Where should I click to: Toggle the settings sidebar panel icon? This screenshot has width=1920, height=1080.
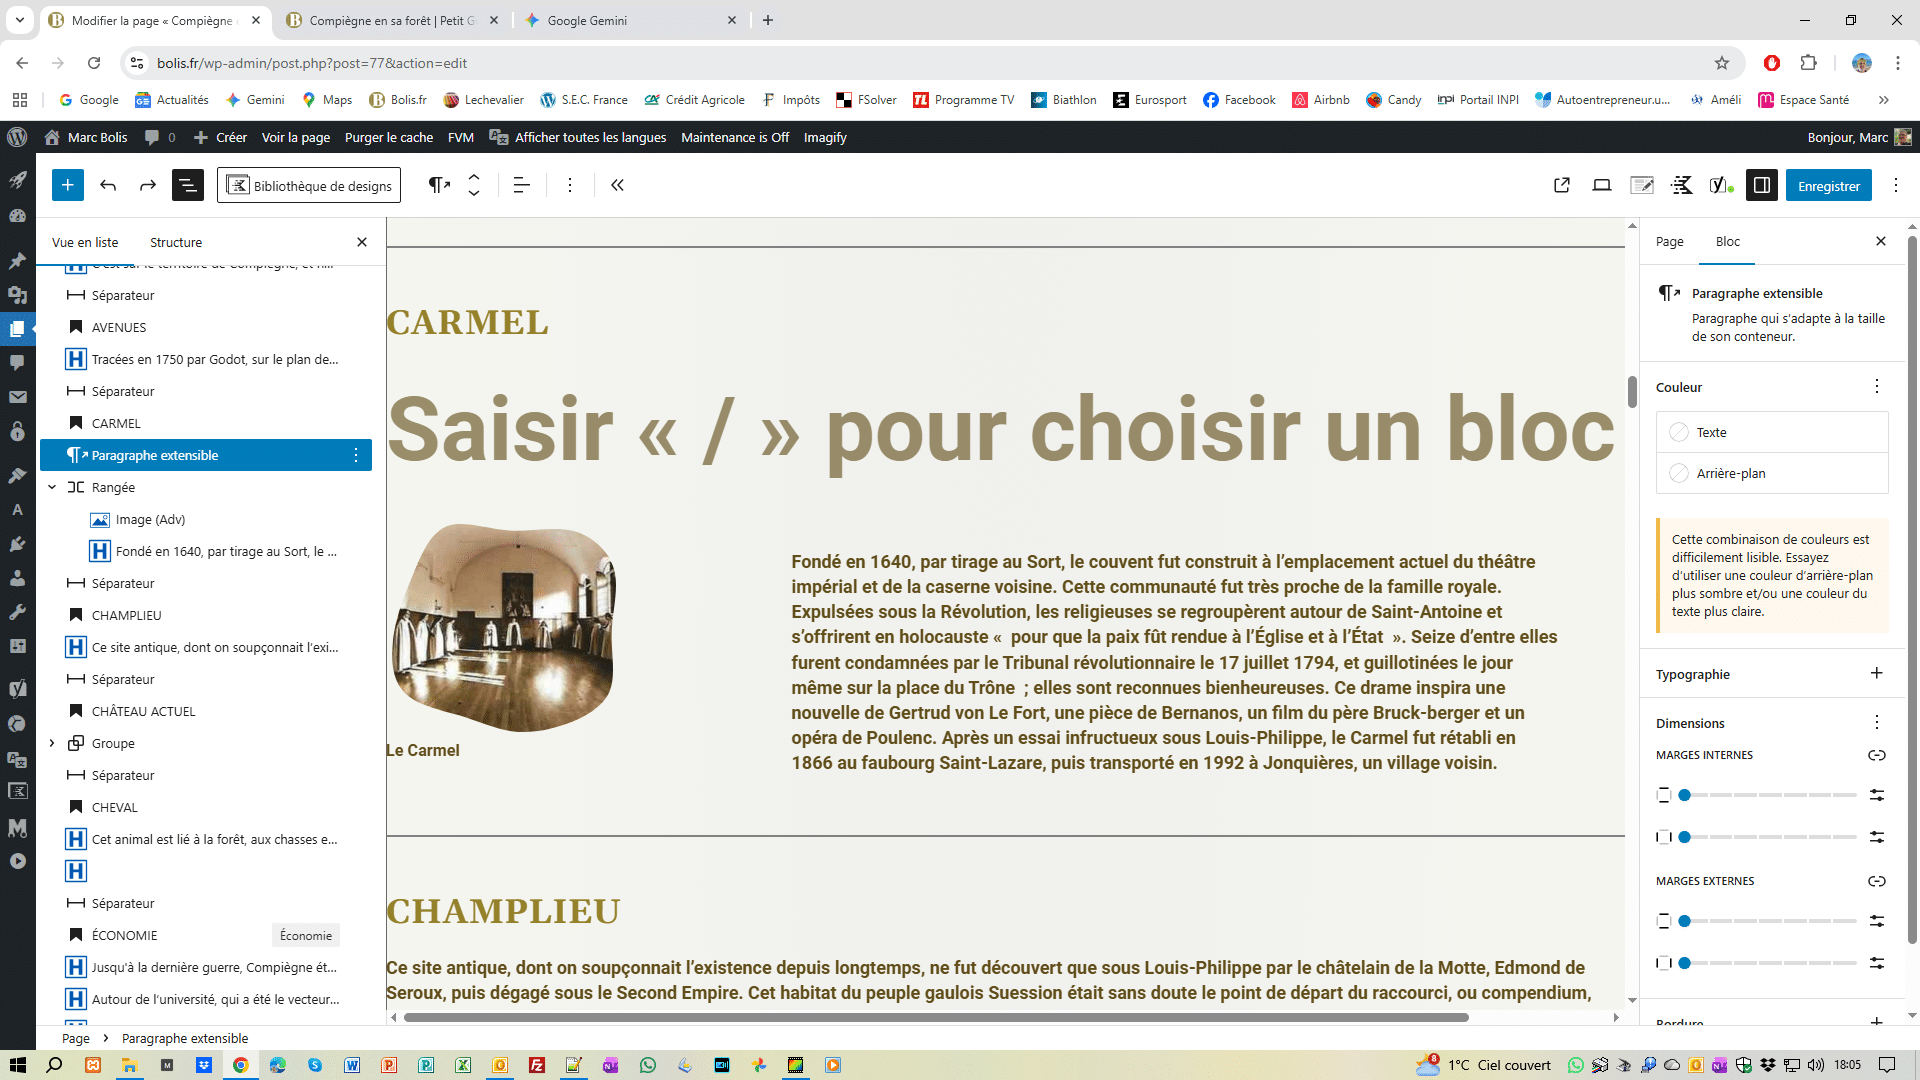tap(1761, 185)
